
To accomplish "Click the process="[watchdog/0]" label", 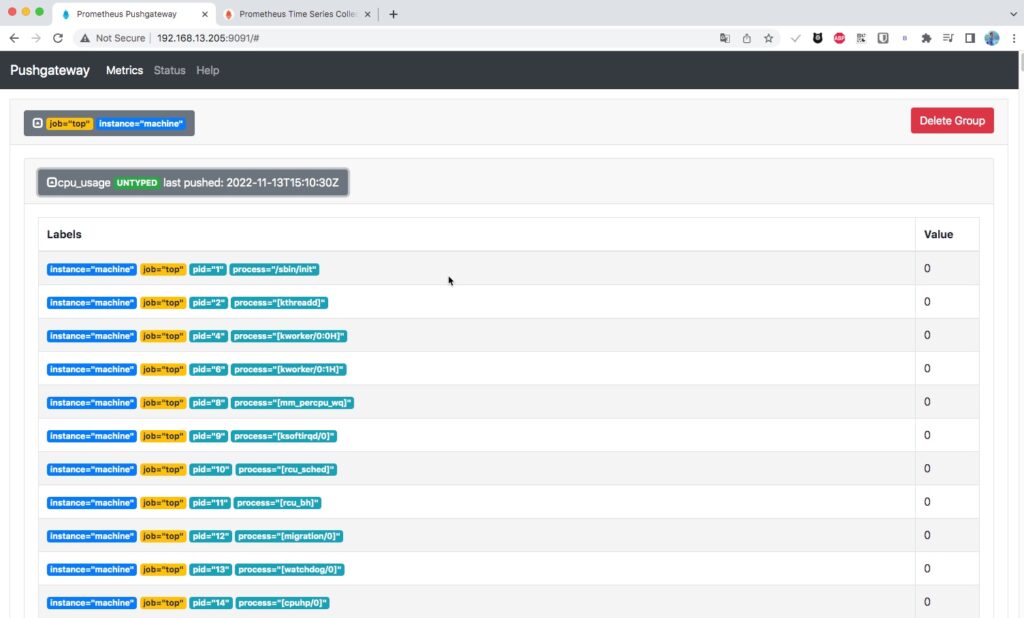I will coord(289,569).
